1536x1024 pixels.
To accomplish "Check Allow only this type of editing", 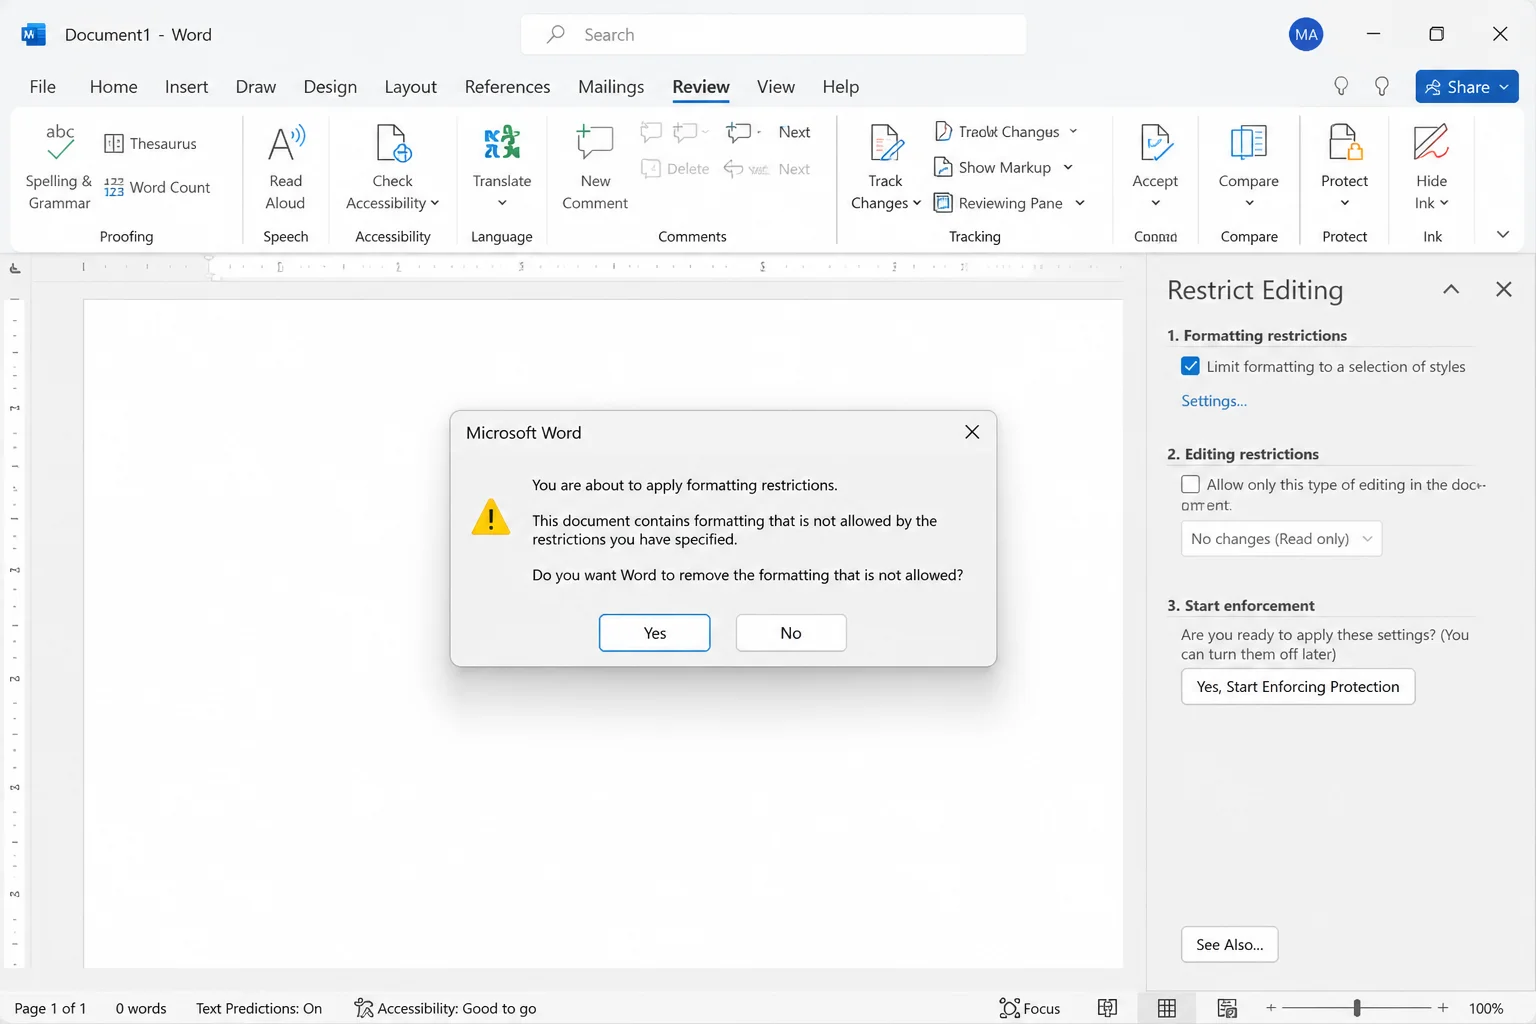I will (x=1190, y=484).
